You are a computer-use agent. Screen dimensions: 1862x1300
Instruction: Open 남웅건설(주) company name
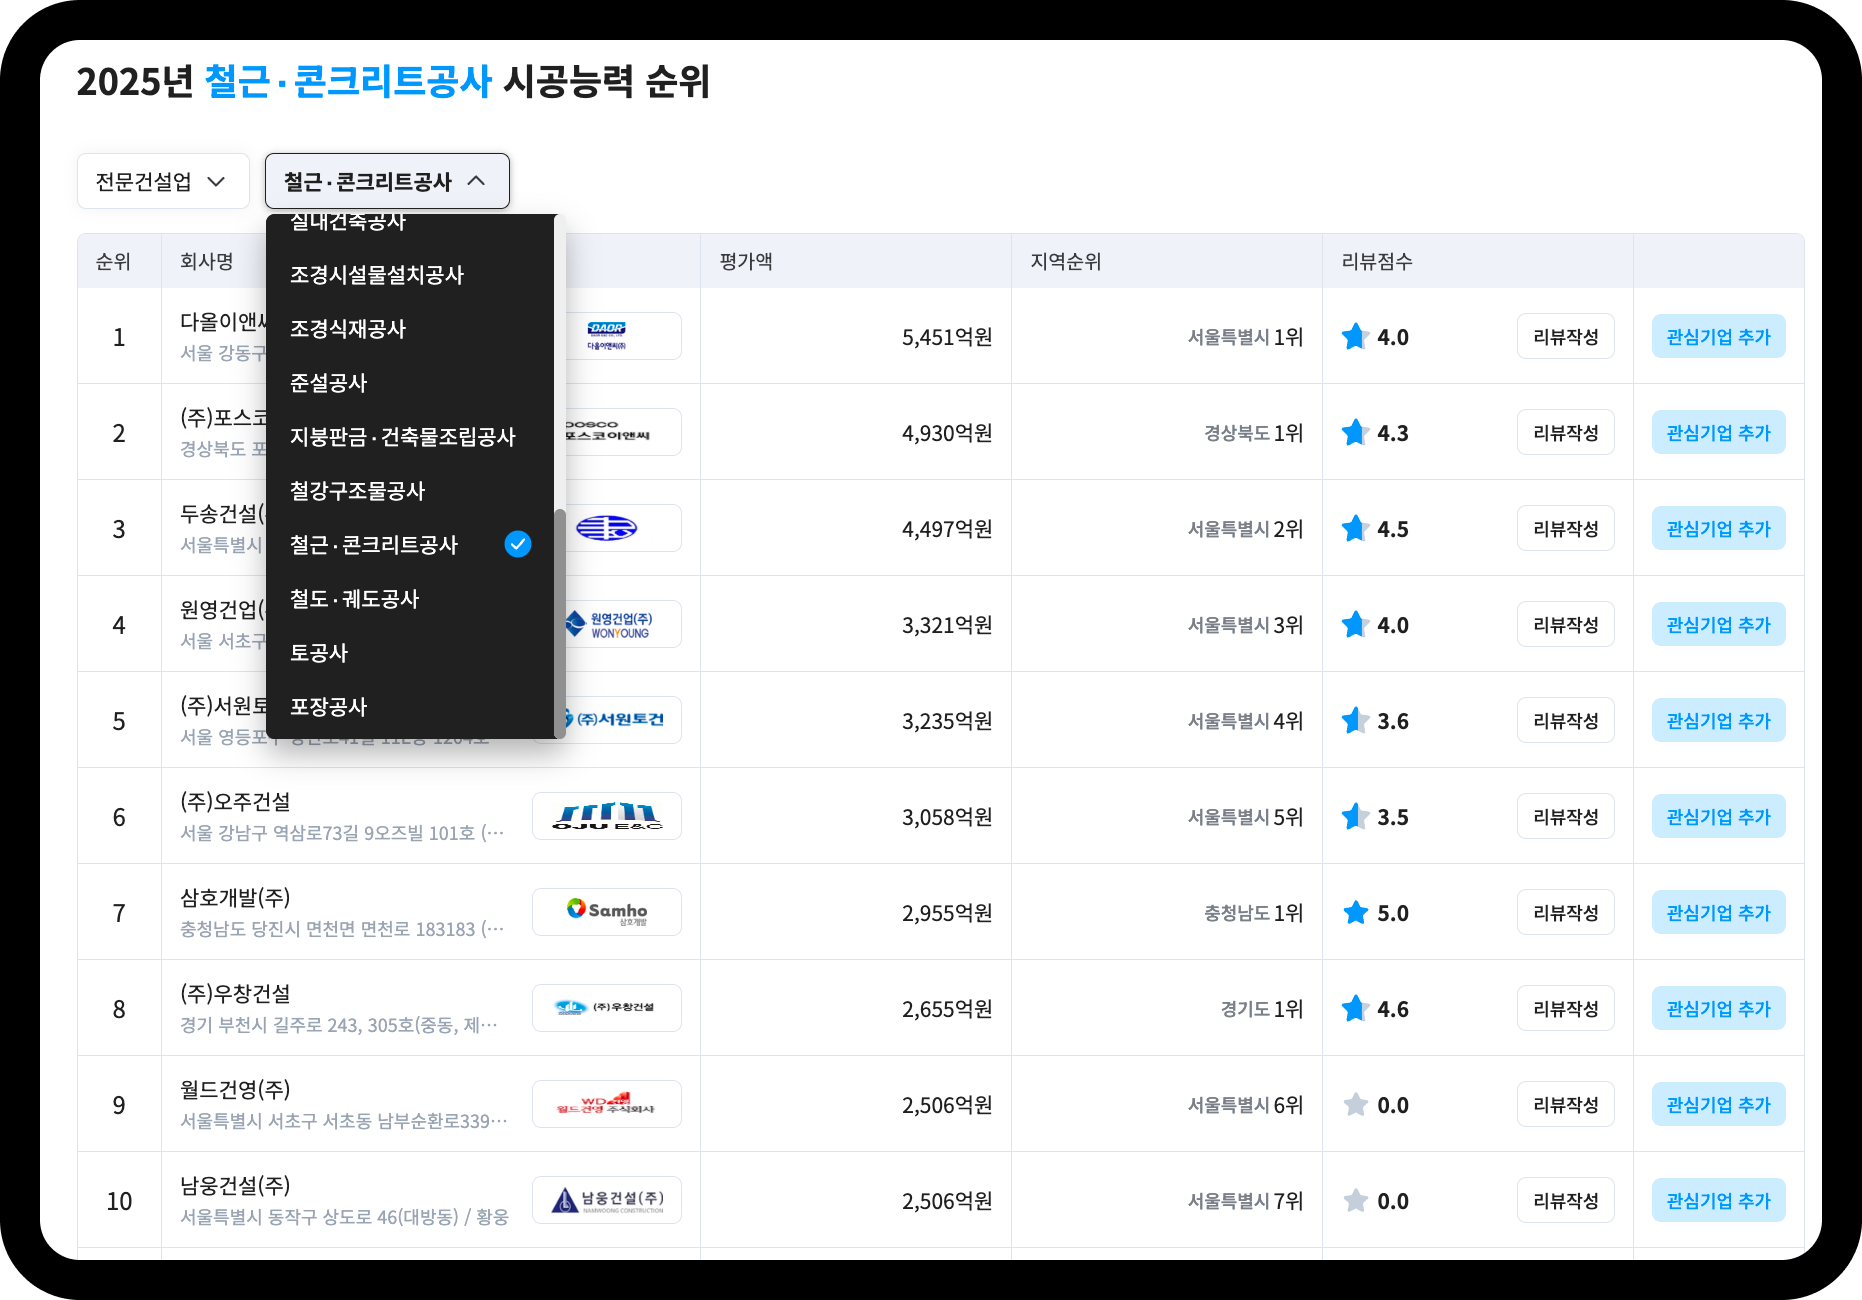(235, 1186)
